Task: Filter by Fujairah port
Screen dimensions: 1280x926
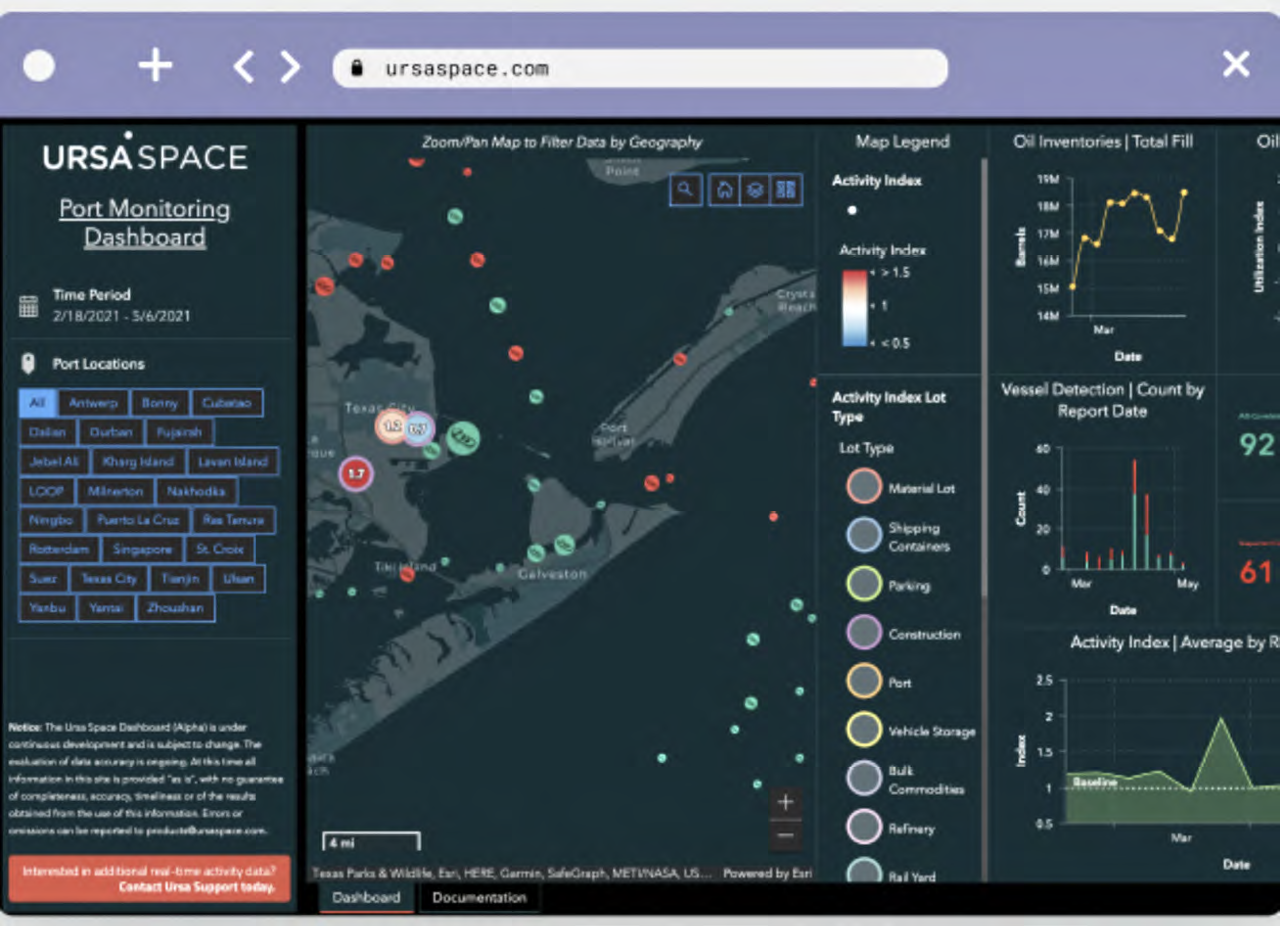Action: point(179,432)
